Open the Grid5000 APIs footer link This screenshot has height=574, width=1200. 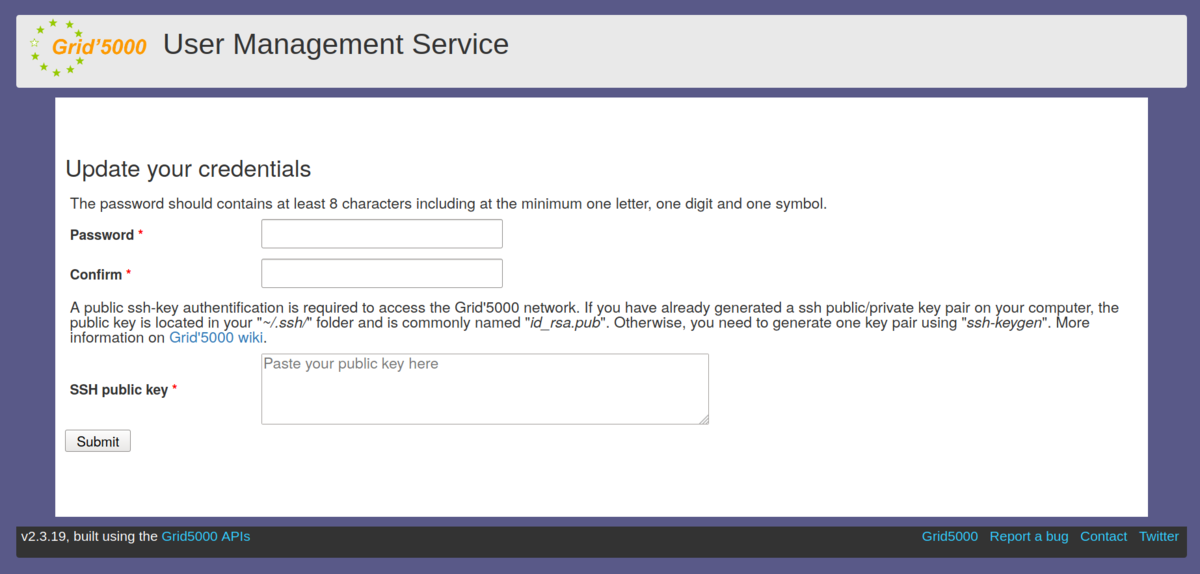point(206,536)
